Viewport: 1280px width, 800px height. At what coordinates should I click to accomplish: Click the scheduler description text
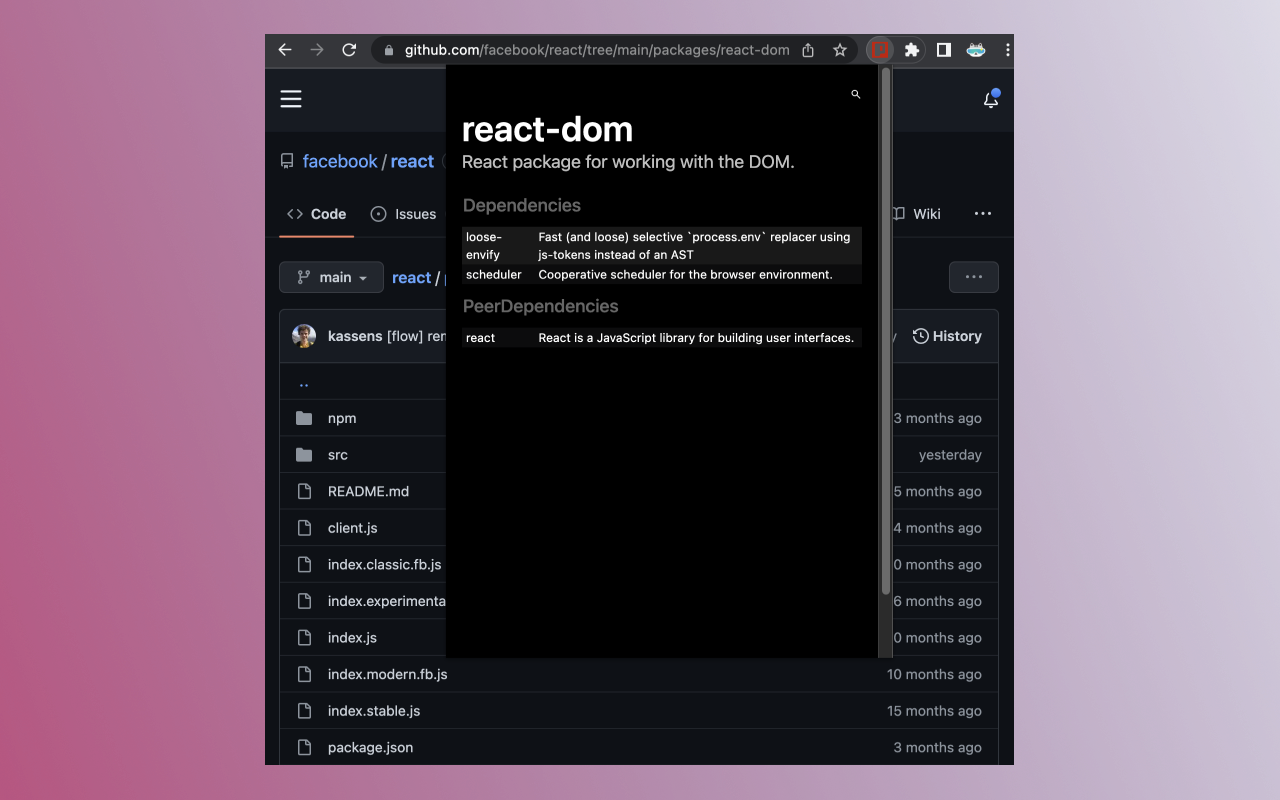point(685,274)
